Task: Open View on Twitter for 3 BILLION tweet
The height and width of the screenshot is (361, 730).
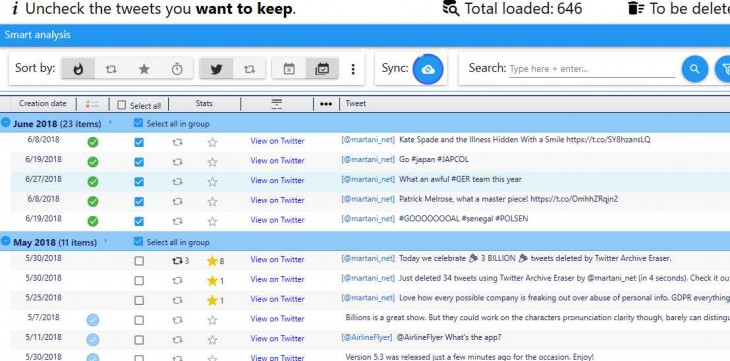Action: pos(277,259)
